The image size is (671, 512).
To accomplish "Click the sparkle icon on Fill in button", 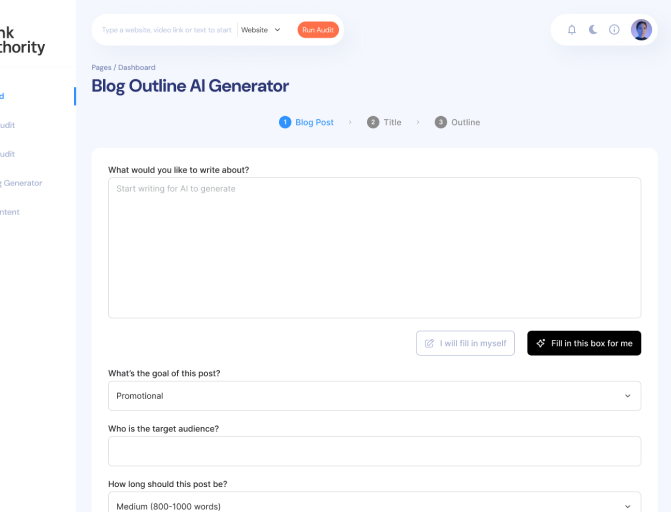I will click(541, 343).
